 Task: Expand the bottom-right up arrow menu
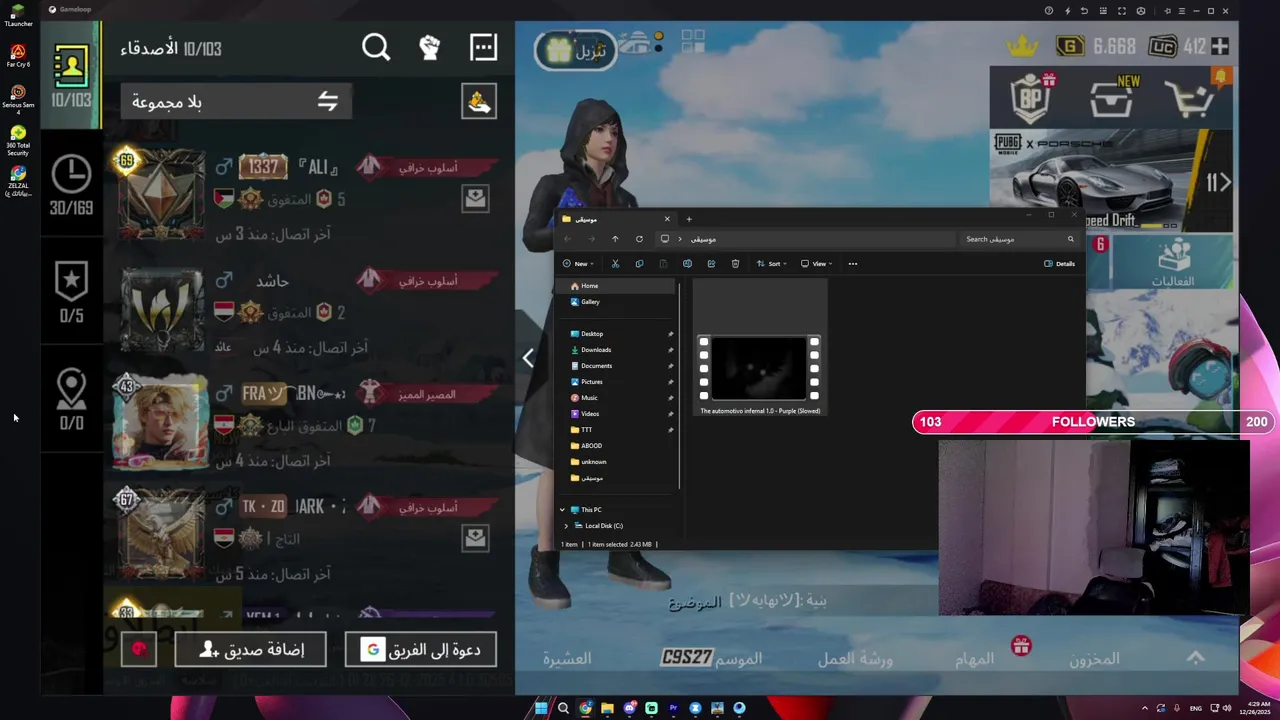[x=1195, y=657]
